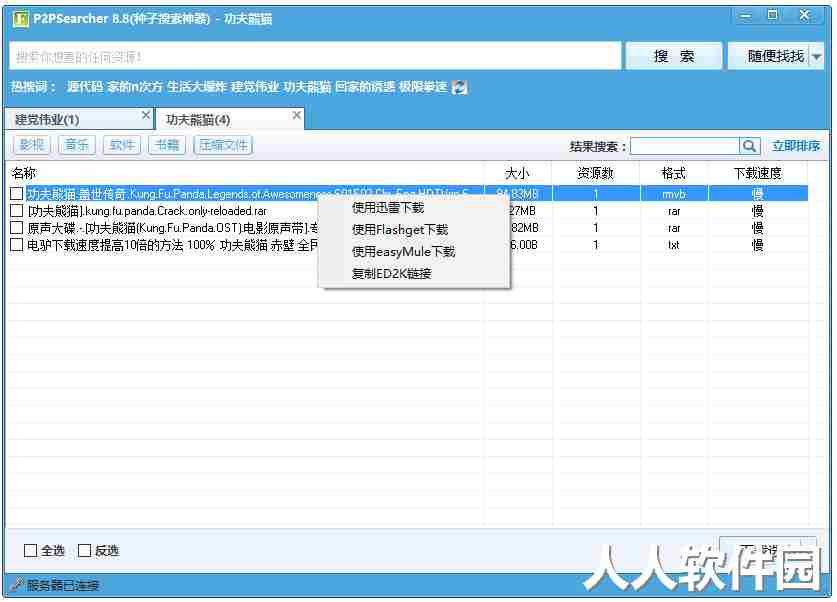Screen dimensions: 837x602
Task: Focus the main search input field
Action: pos(315,56)
